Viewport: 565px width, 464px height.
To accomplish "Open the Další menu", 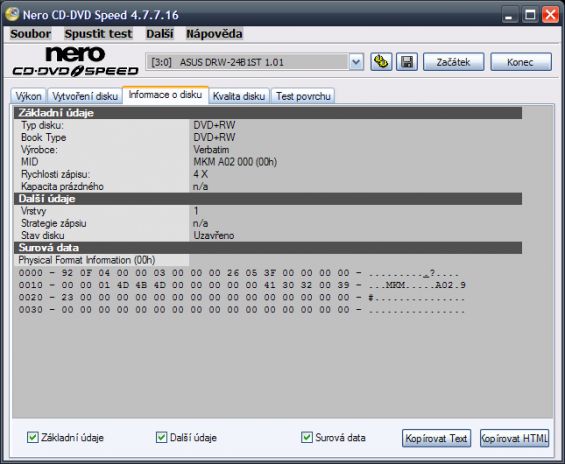I will [160, 34].
